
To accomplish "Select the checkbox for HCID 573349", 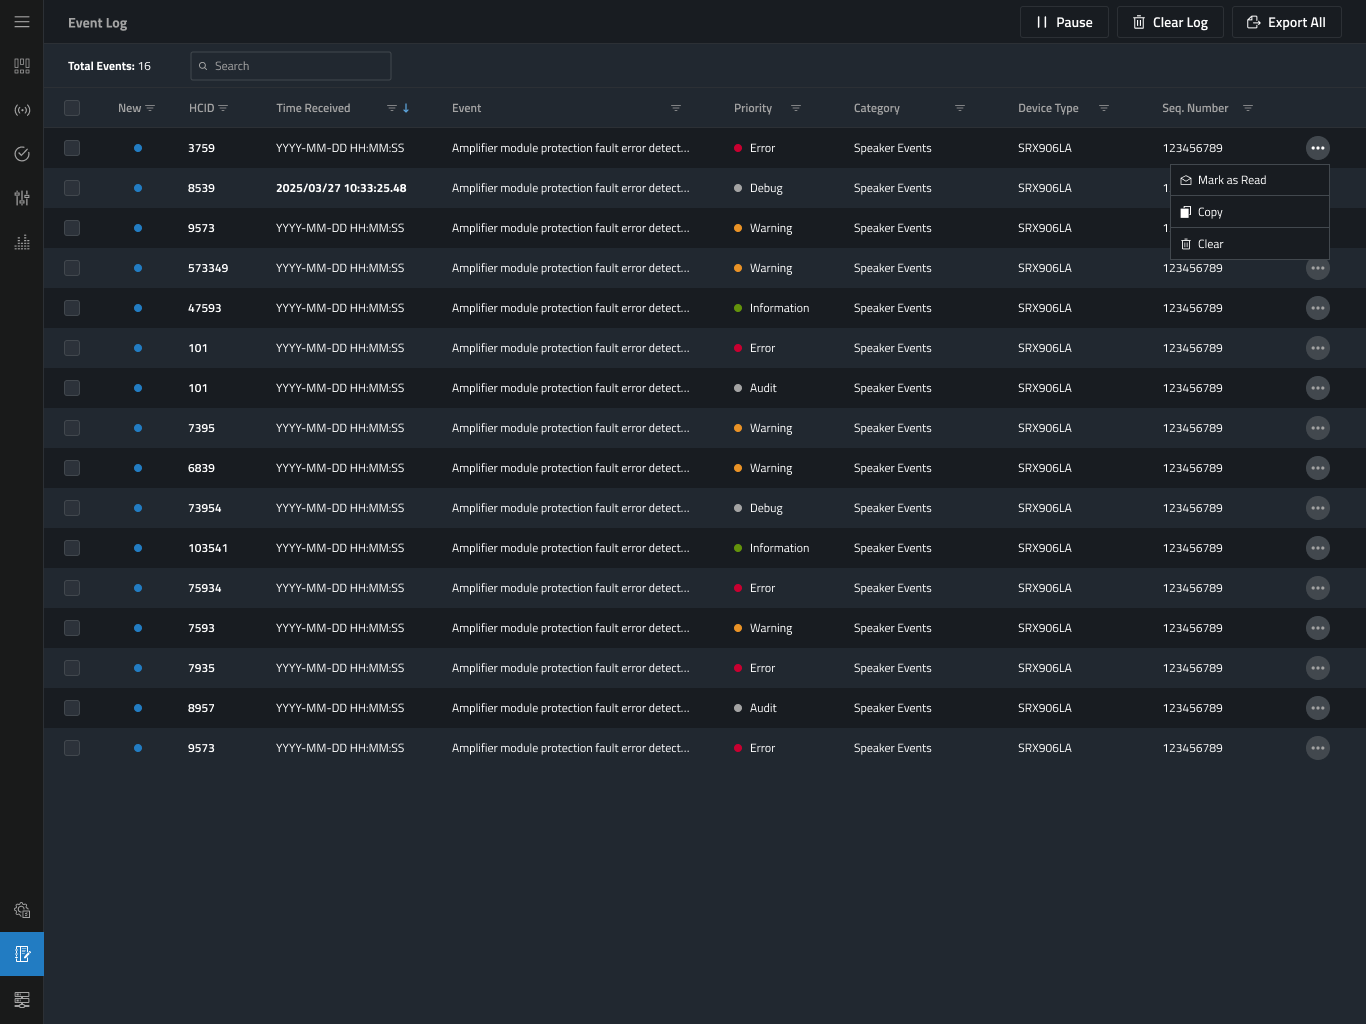I will click(x=72, y=268).
